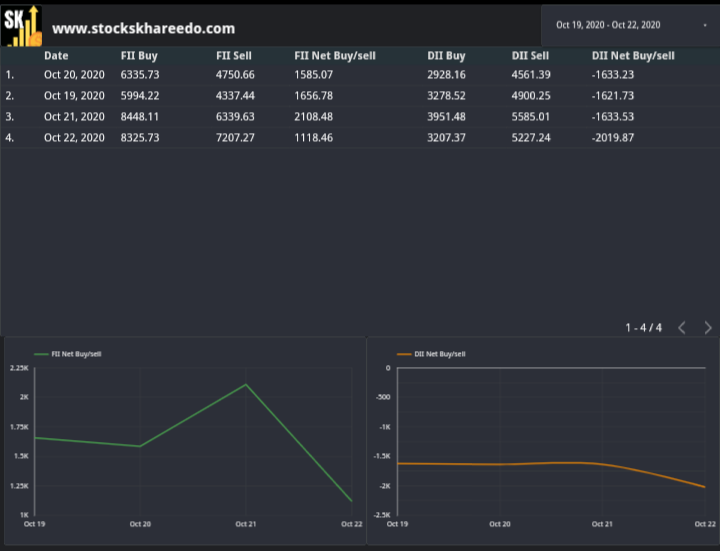
Task: Click the 1 - 4 / 4 pagination label
Action: click(643, 327)
